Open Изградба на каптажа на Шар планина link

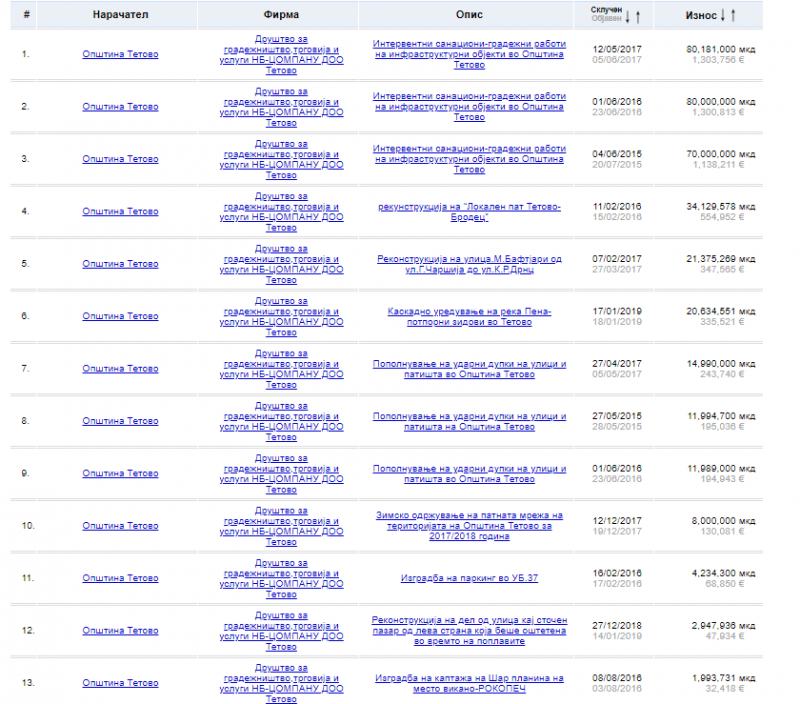click(469, 683)
